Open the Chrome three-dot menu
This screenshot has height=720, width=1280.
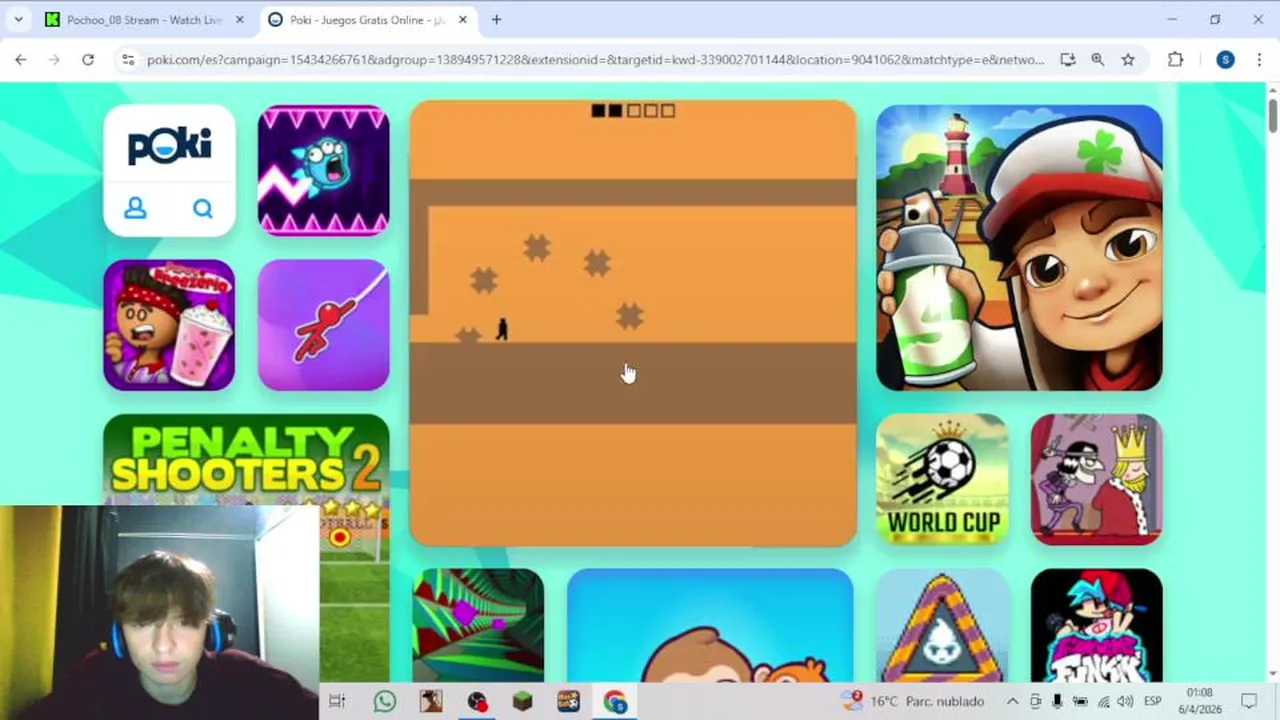click(1259, 60)
